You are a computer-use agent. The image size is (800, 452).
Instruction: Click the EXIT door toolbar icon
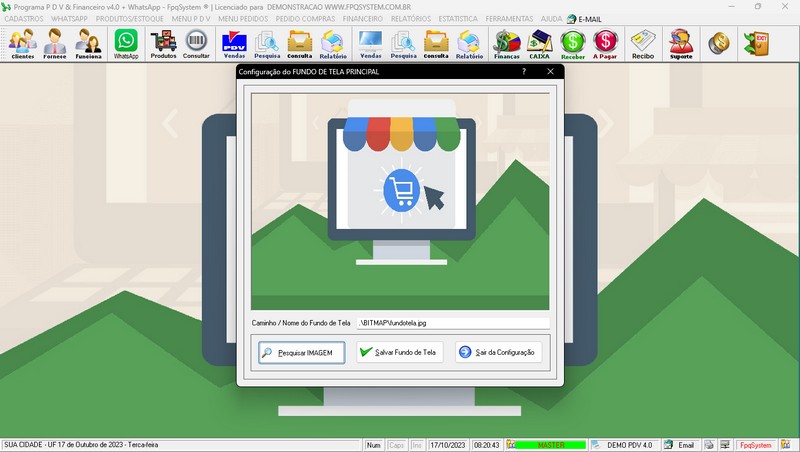click(x=756, y=43)
